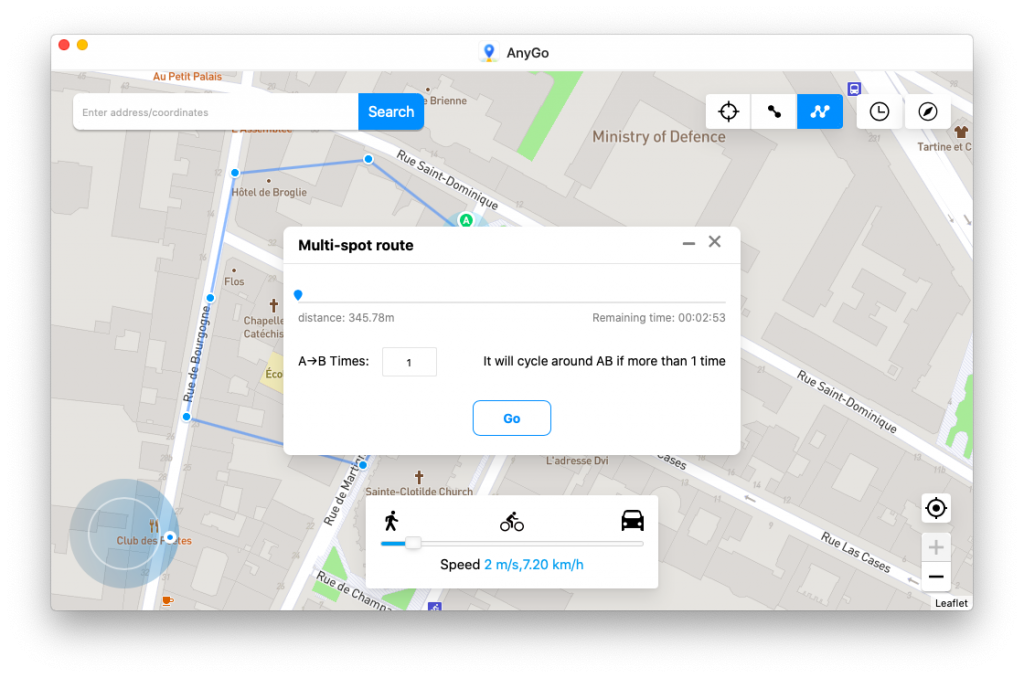Viewport: 1024px width, 678px height.
Task: Click Go to start the route
Action: pos(511,418)
